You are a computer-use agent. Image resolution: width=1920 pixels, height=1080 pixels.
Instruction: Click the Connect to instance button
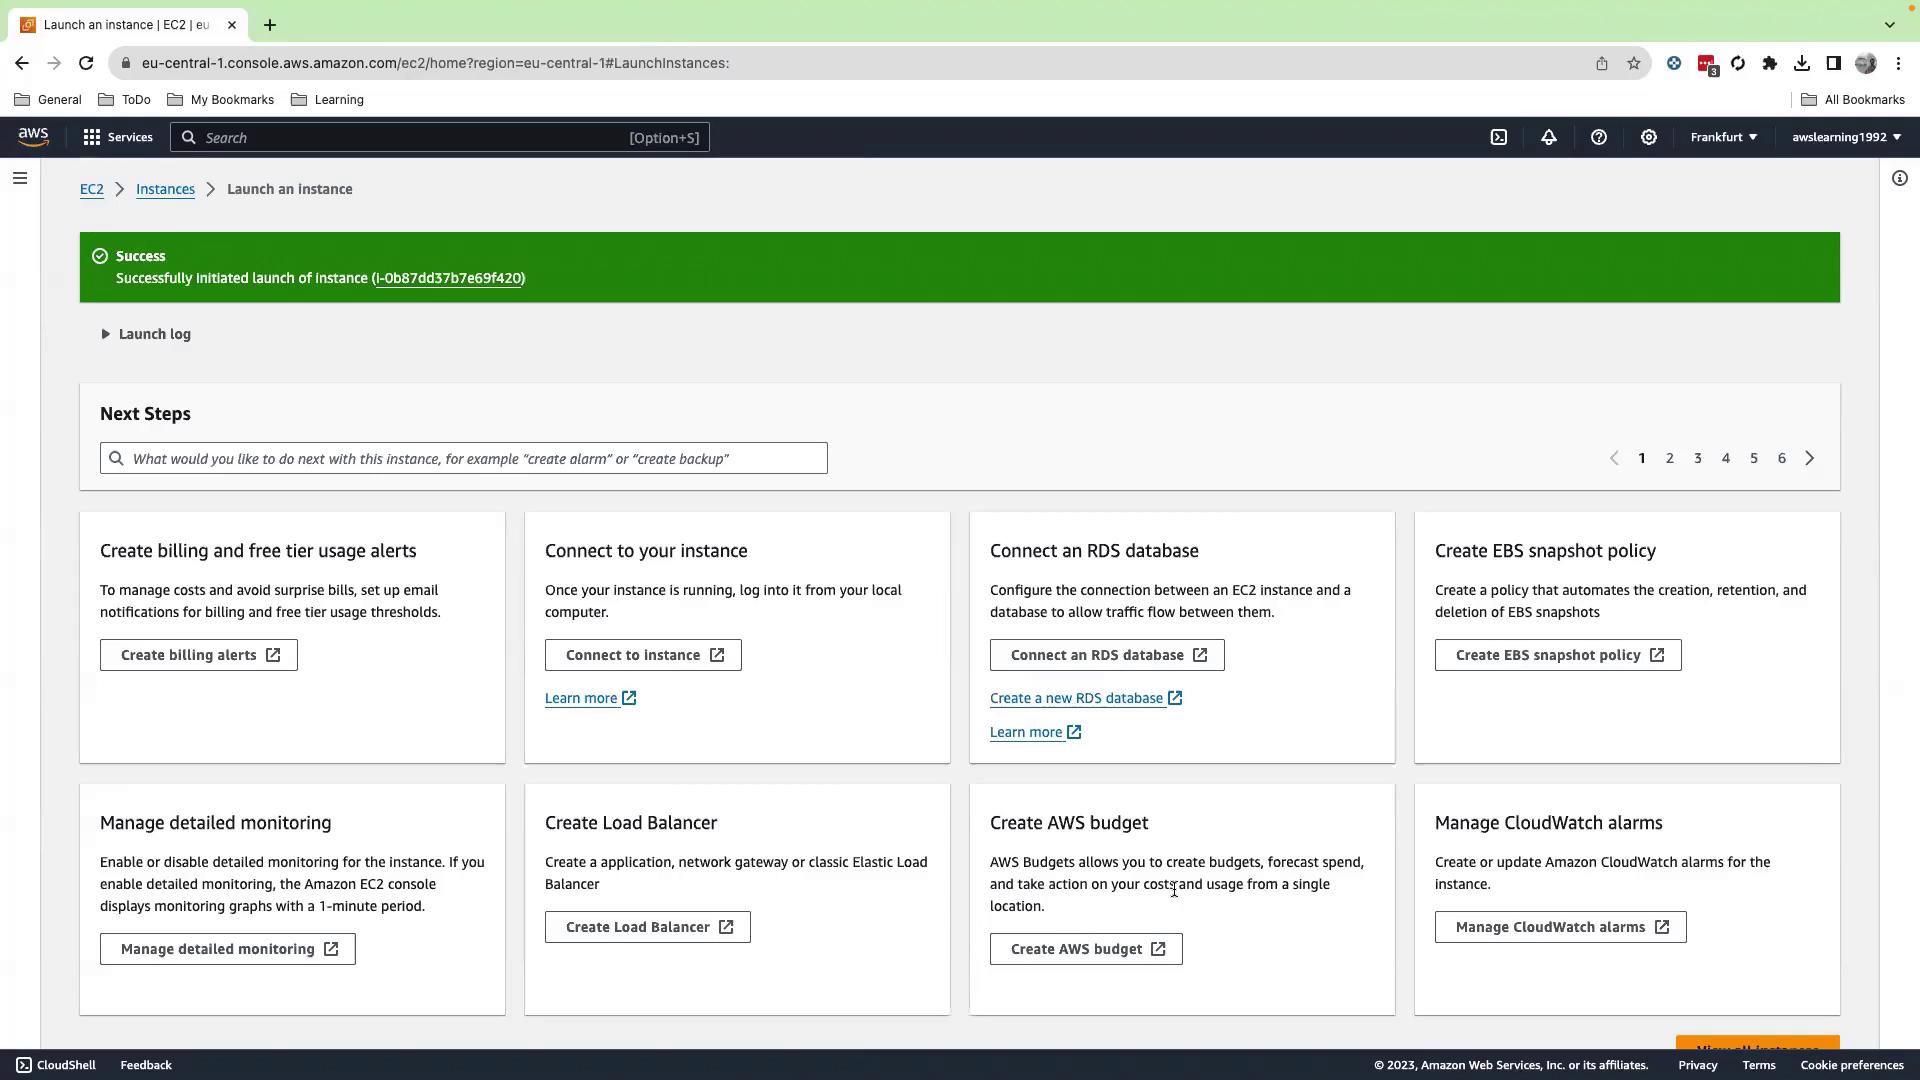pyautogui.click(x=643, y=655)
